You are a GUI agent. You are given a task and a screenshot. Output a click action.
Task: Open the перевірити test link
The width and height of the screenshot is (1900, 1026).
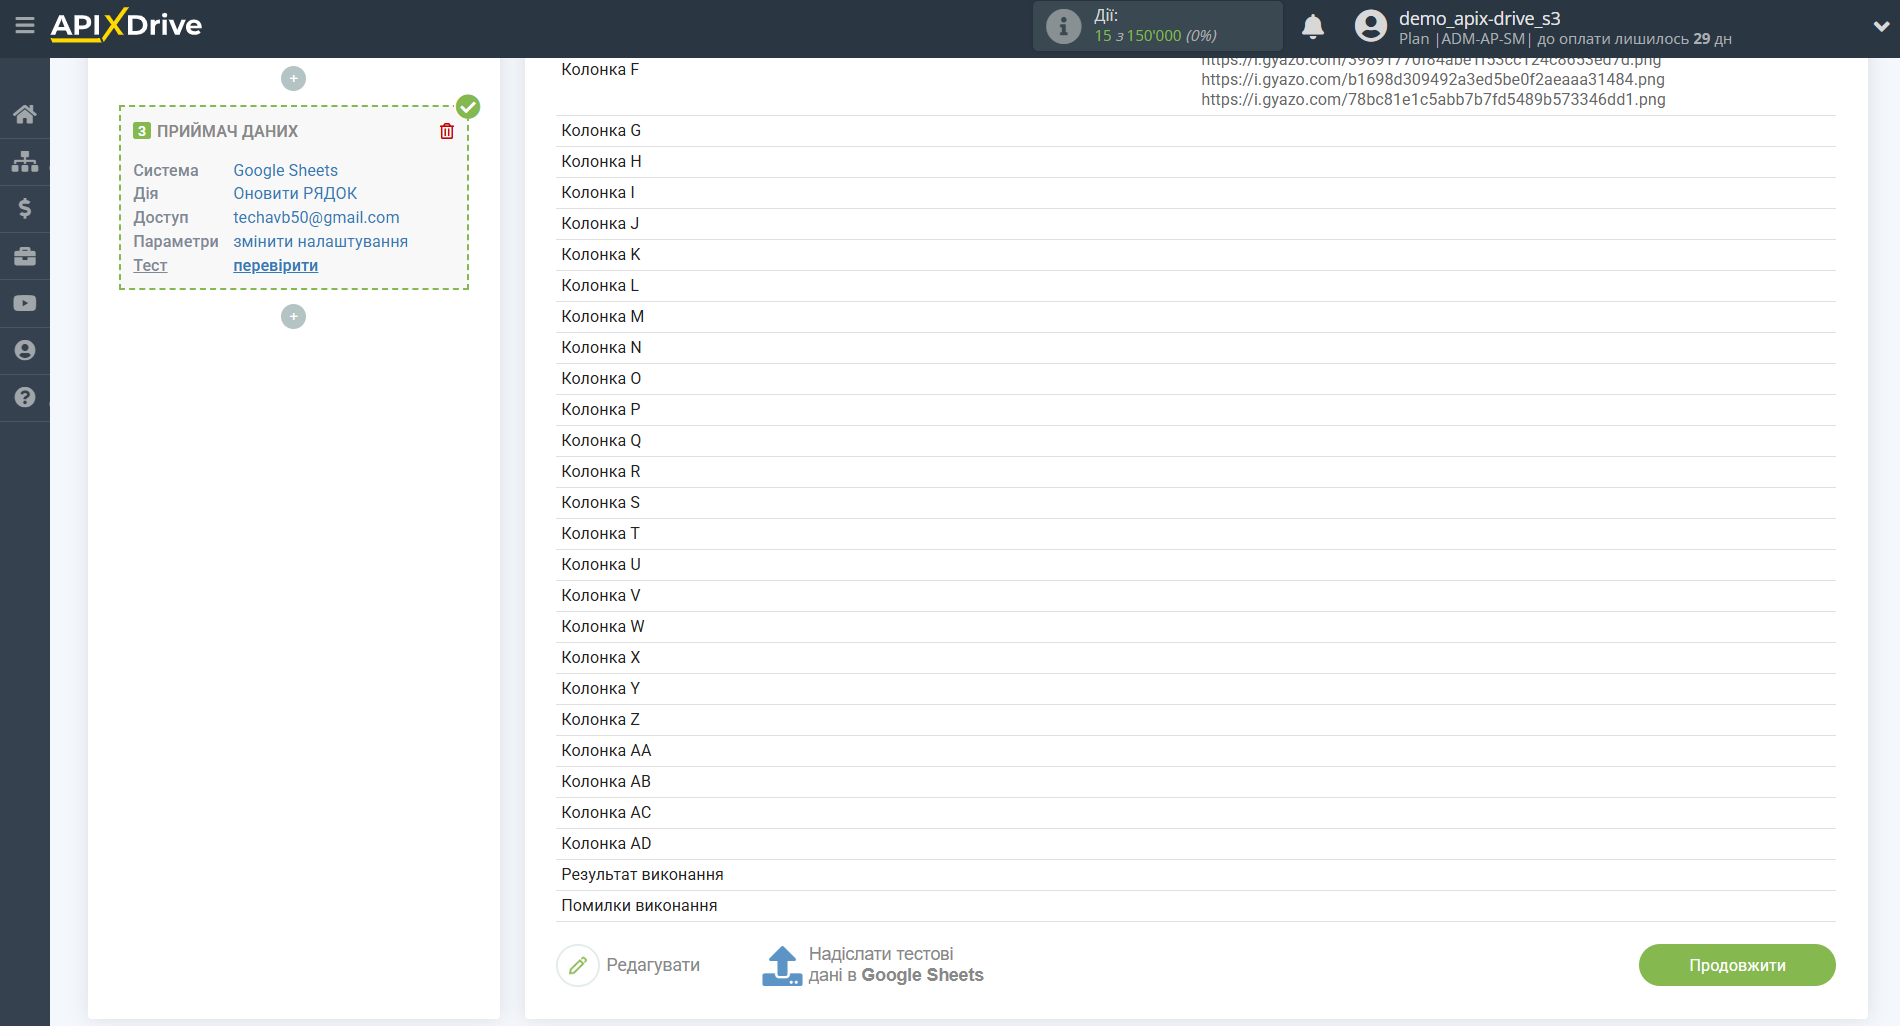click(275, 265)
